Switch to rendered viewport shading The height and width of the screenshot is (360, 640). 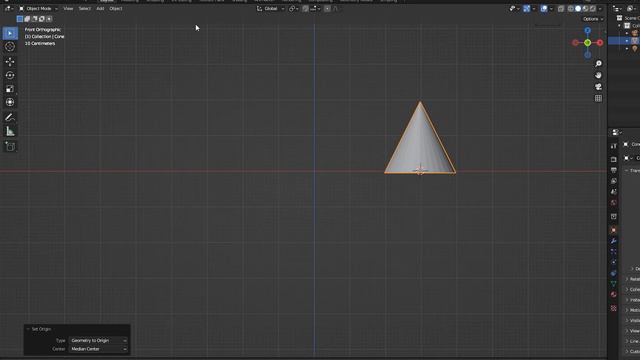pyautogui.click(x=593, y=9)
